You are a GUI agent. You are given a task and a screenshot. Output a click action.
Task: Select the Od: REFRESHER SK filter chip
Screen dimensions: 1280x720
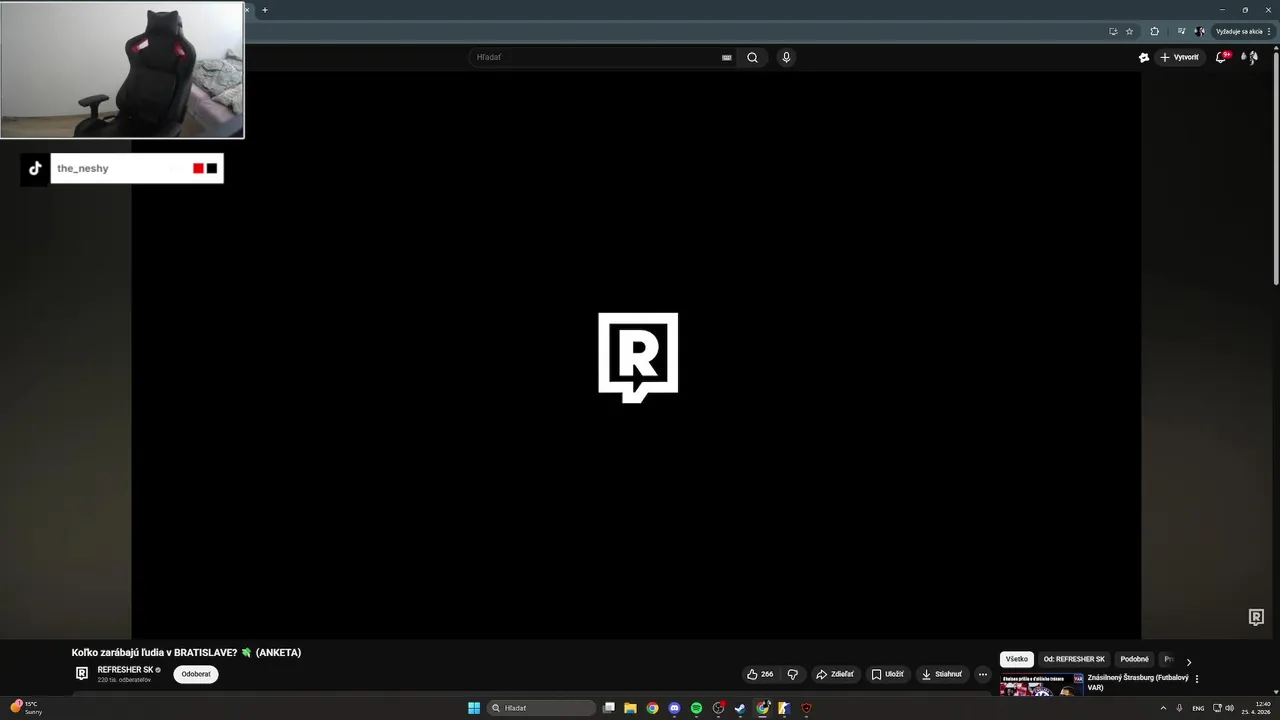click(x=1074, y=659)
